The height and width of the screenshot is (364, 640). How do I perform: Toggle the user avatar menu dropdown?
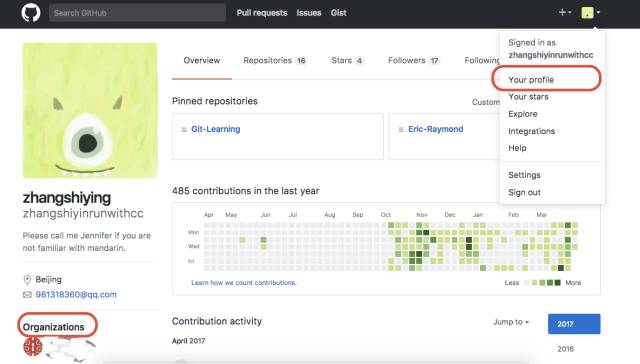pos(591,13)
